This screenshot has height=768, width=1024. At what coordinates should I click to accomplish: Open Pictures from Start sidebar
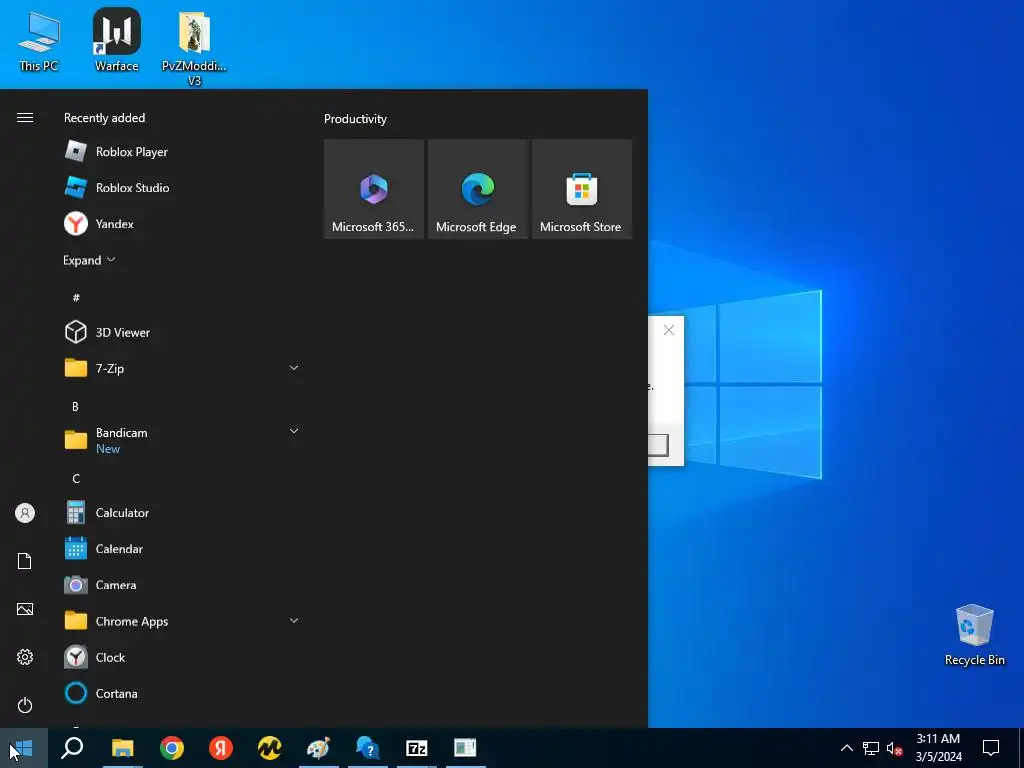25,609
